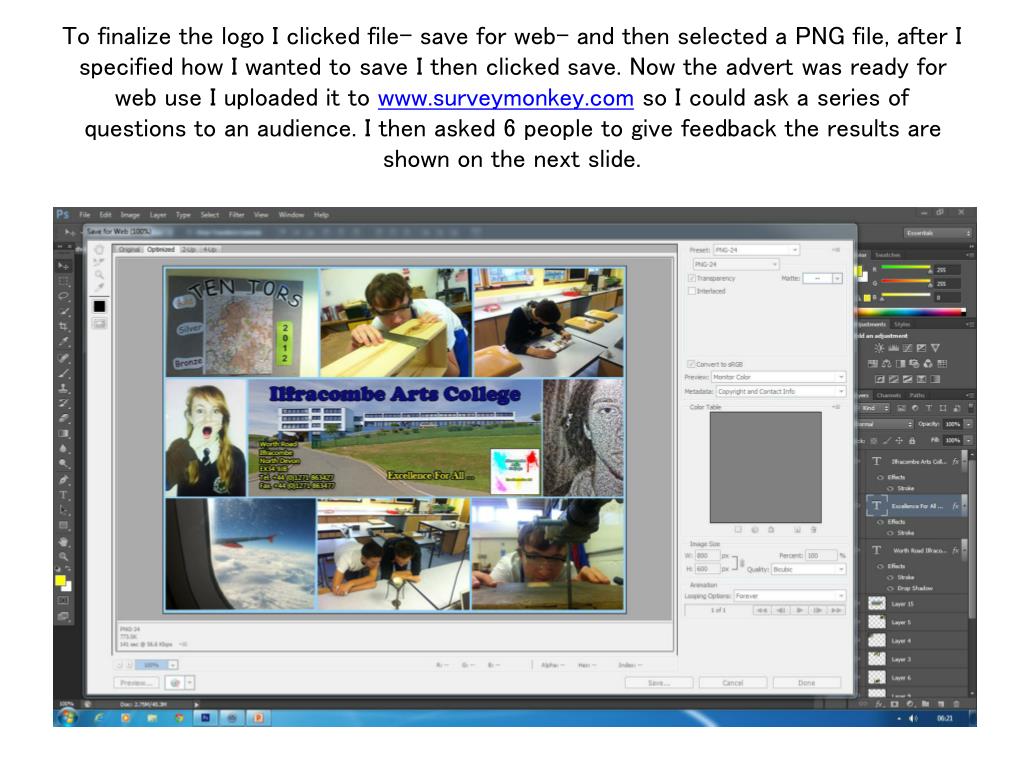Select the Eyedropper tool in Save for Web dialog
The width and height of the screenshot is (1024, 768).
click(x=99, y=287)
